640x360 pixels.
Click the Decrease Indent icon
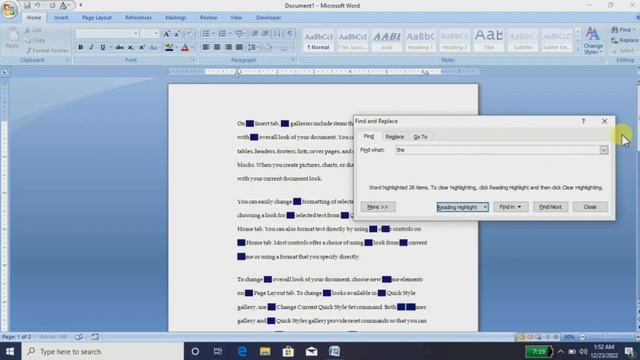pos(255,33)
